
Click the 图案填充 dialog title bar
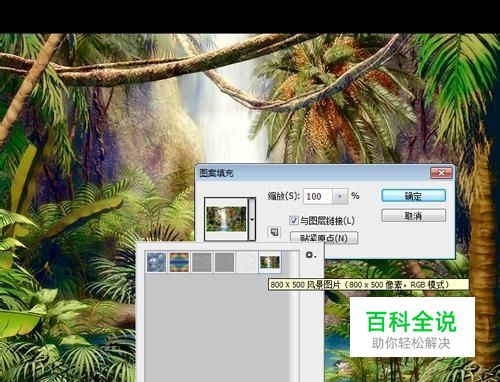pyautogui.click(x=325, y=173)
